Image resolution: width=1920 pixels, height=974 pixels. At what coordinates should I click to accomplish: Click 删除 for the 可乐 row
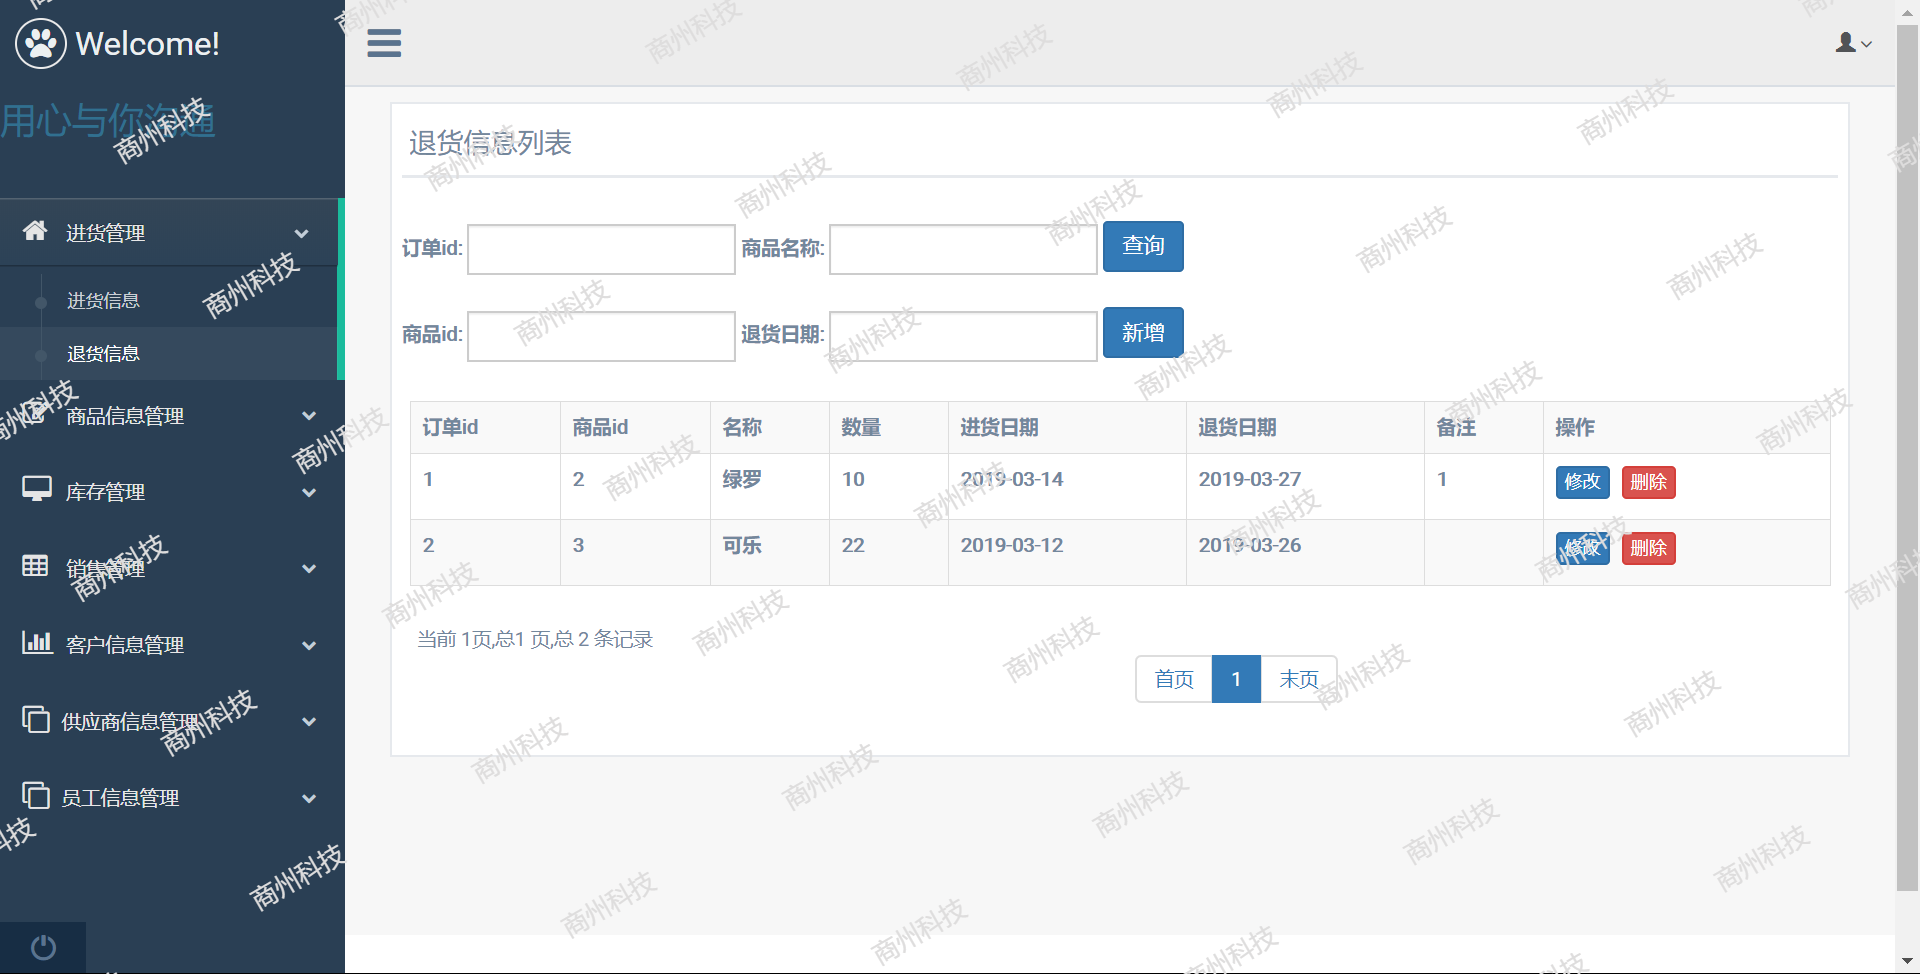tap(1648, 548)
